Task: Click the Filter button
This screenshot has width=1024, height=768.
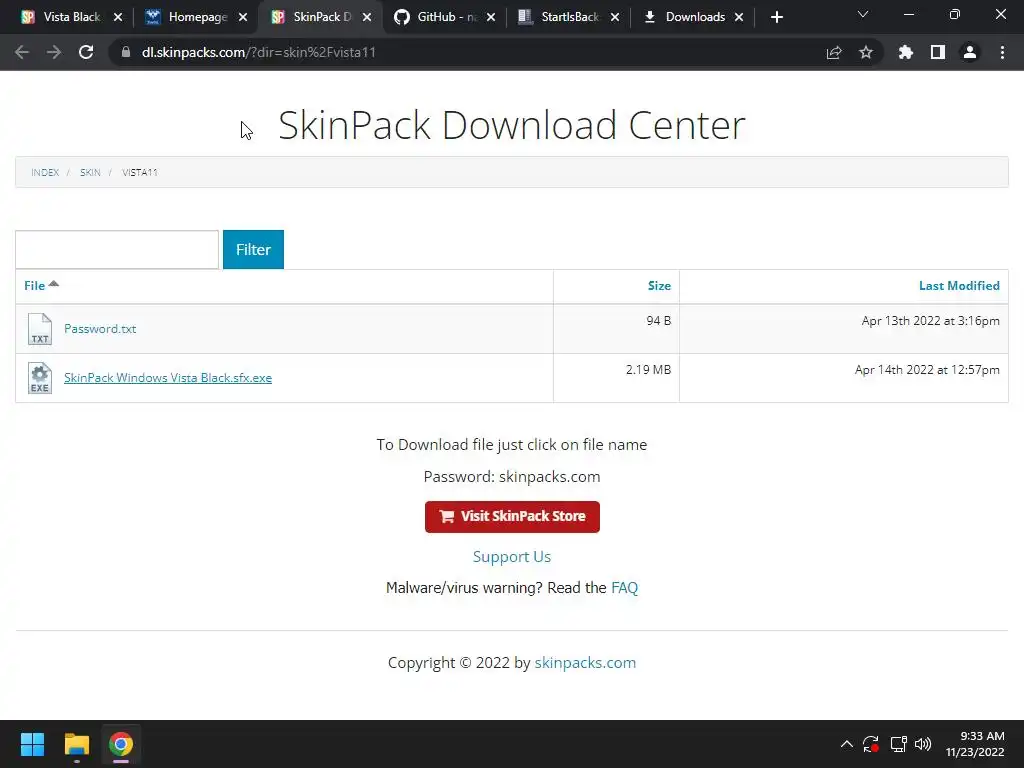Action: (x=253, y=249)
